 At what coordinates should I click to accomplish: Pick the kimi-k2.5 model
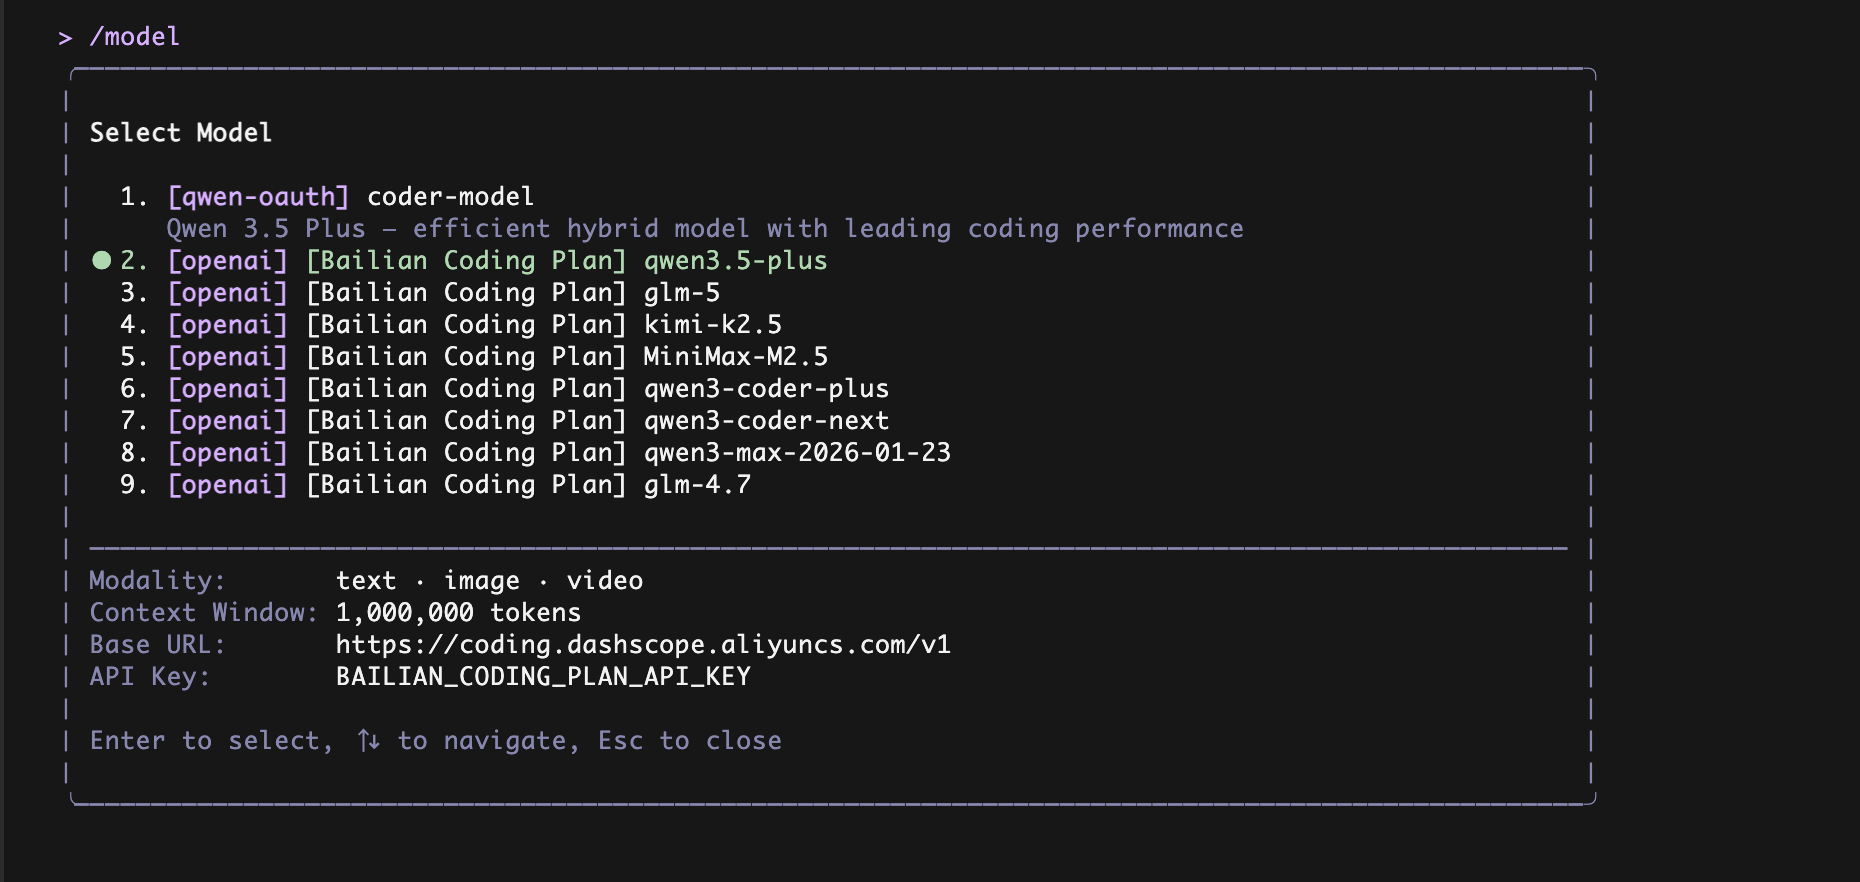(712, 325)
